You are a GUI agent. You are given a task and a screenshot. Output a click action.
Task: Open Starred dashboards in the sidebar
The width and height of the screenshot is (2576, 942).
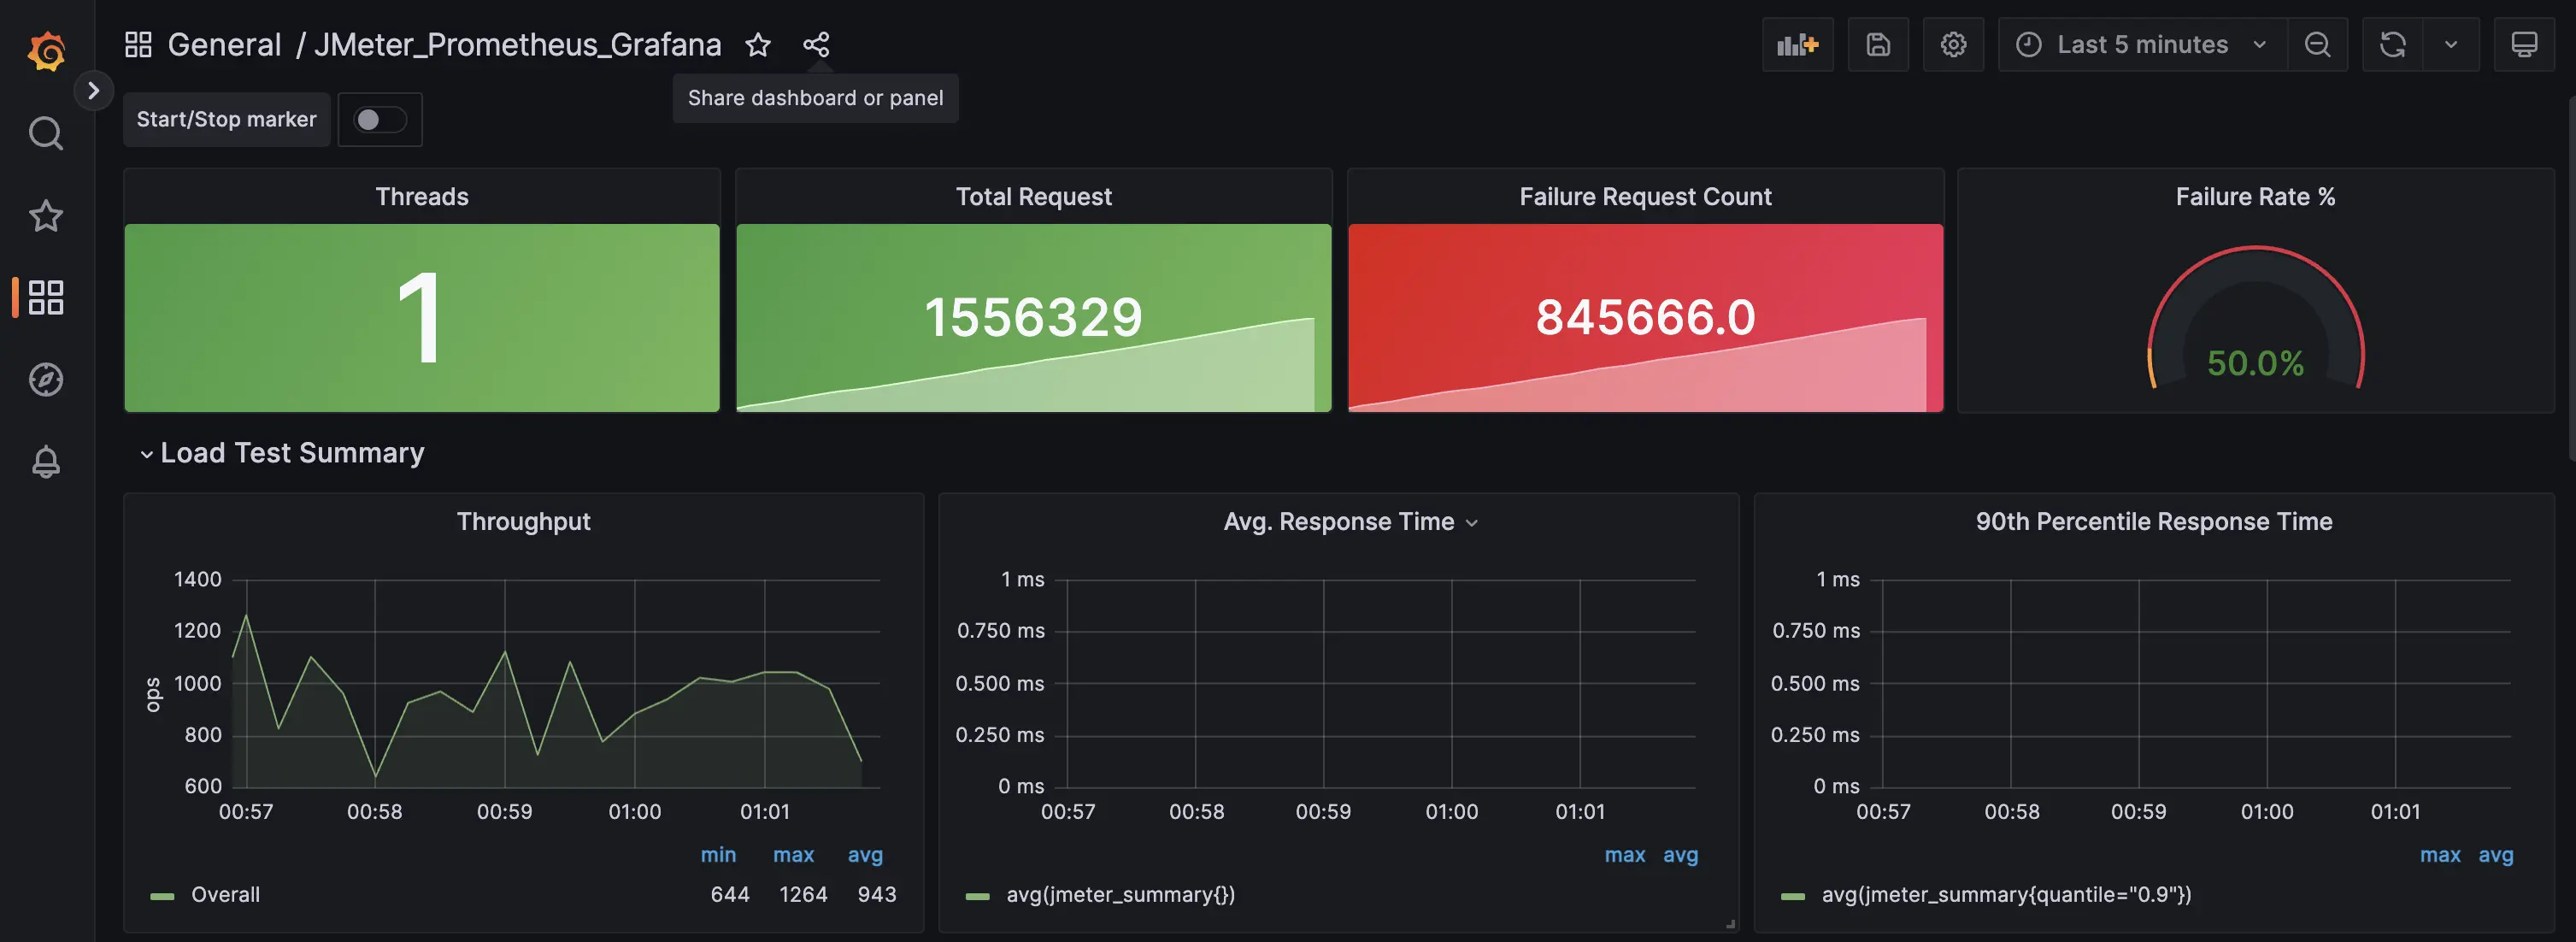coord(46,216)
